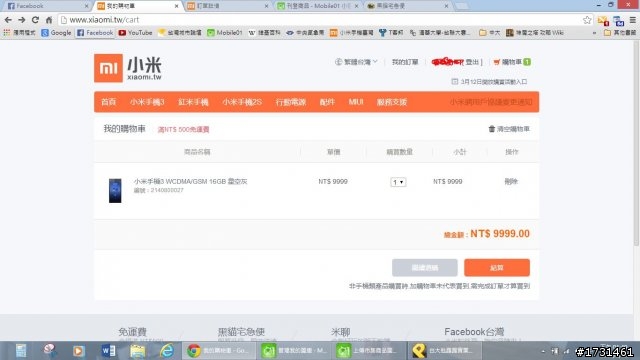Click the YouTube bookmark
Image resolution: width=640 pixels, height=360 pixels.
[135, 33]
